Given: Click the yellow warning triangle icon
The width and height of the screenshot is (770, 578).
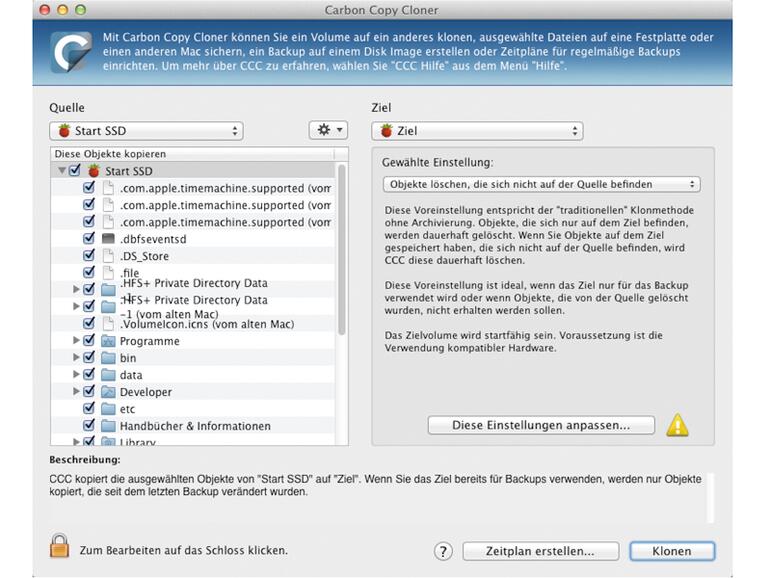Looking at the screenshot, I should pos(677,425).
